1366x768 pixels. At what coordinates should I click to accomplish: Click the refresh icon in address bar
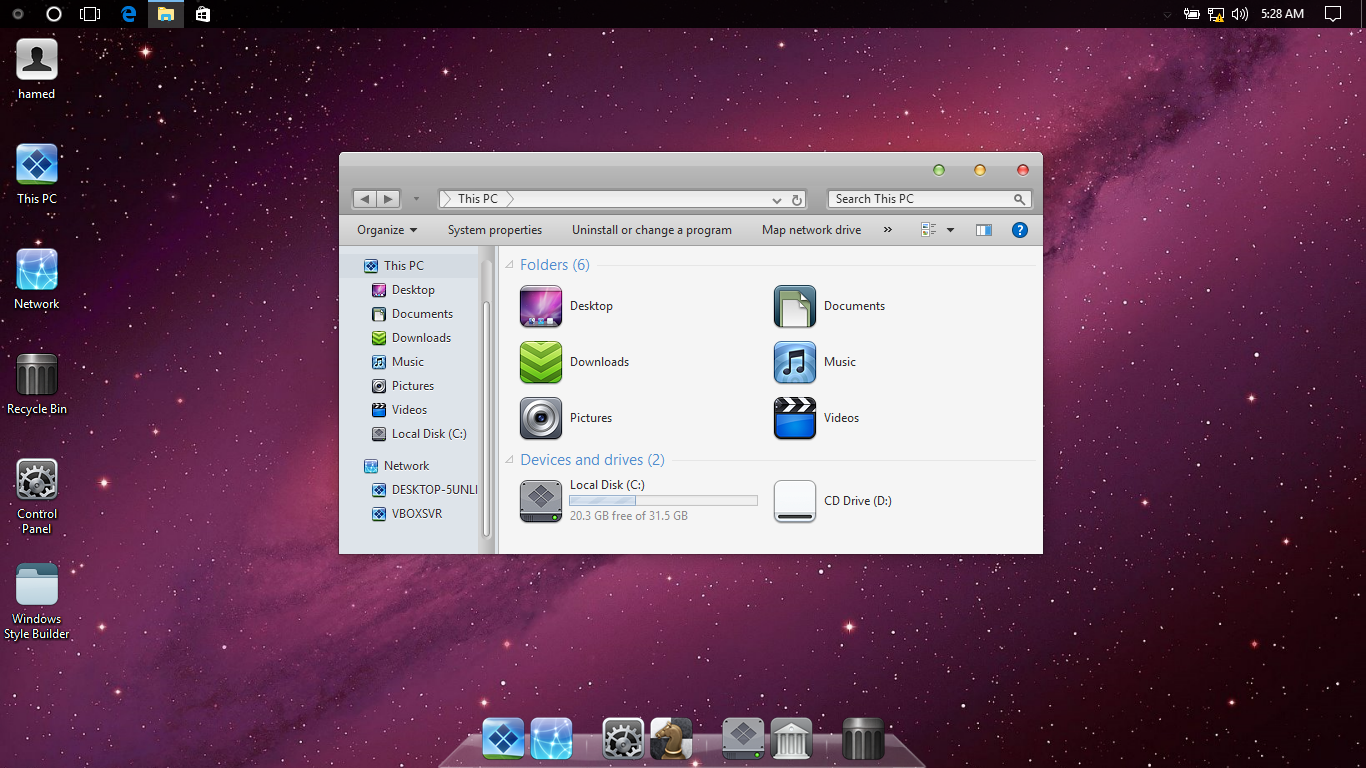(797, 200)
